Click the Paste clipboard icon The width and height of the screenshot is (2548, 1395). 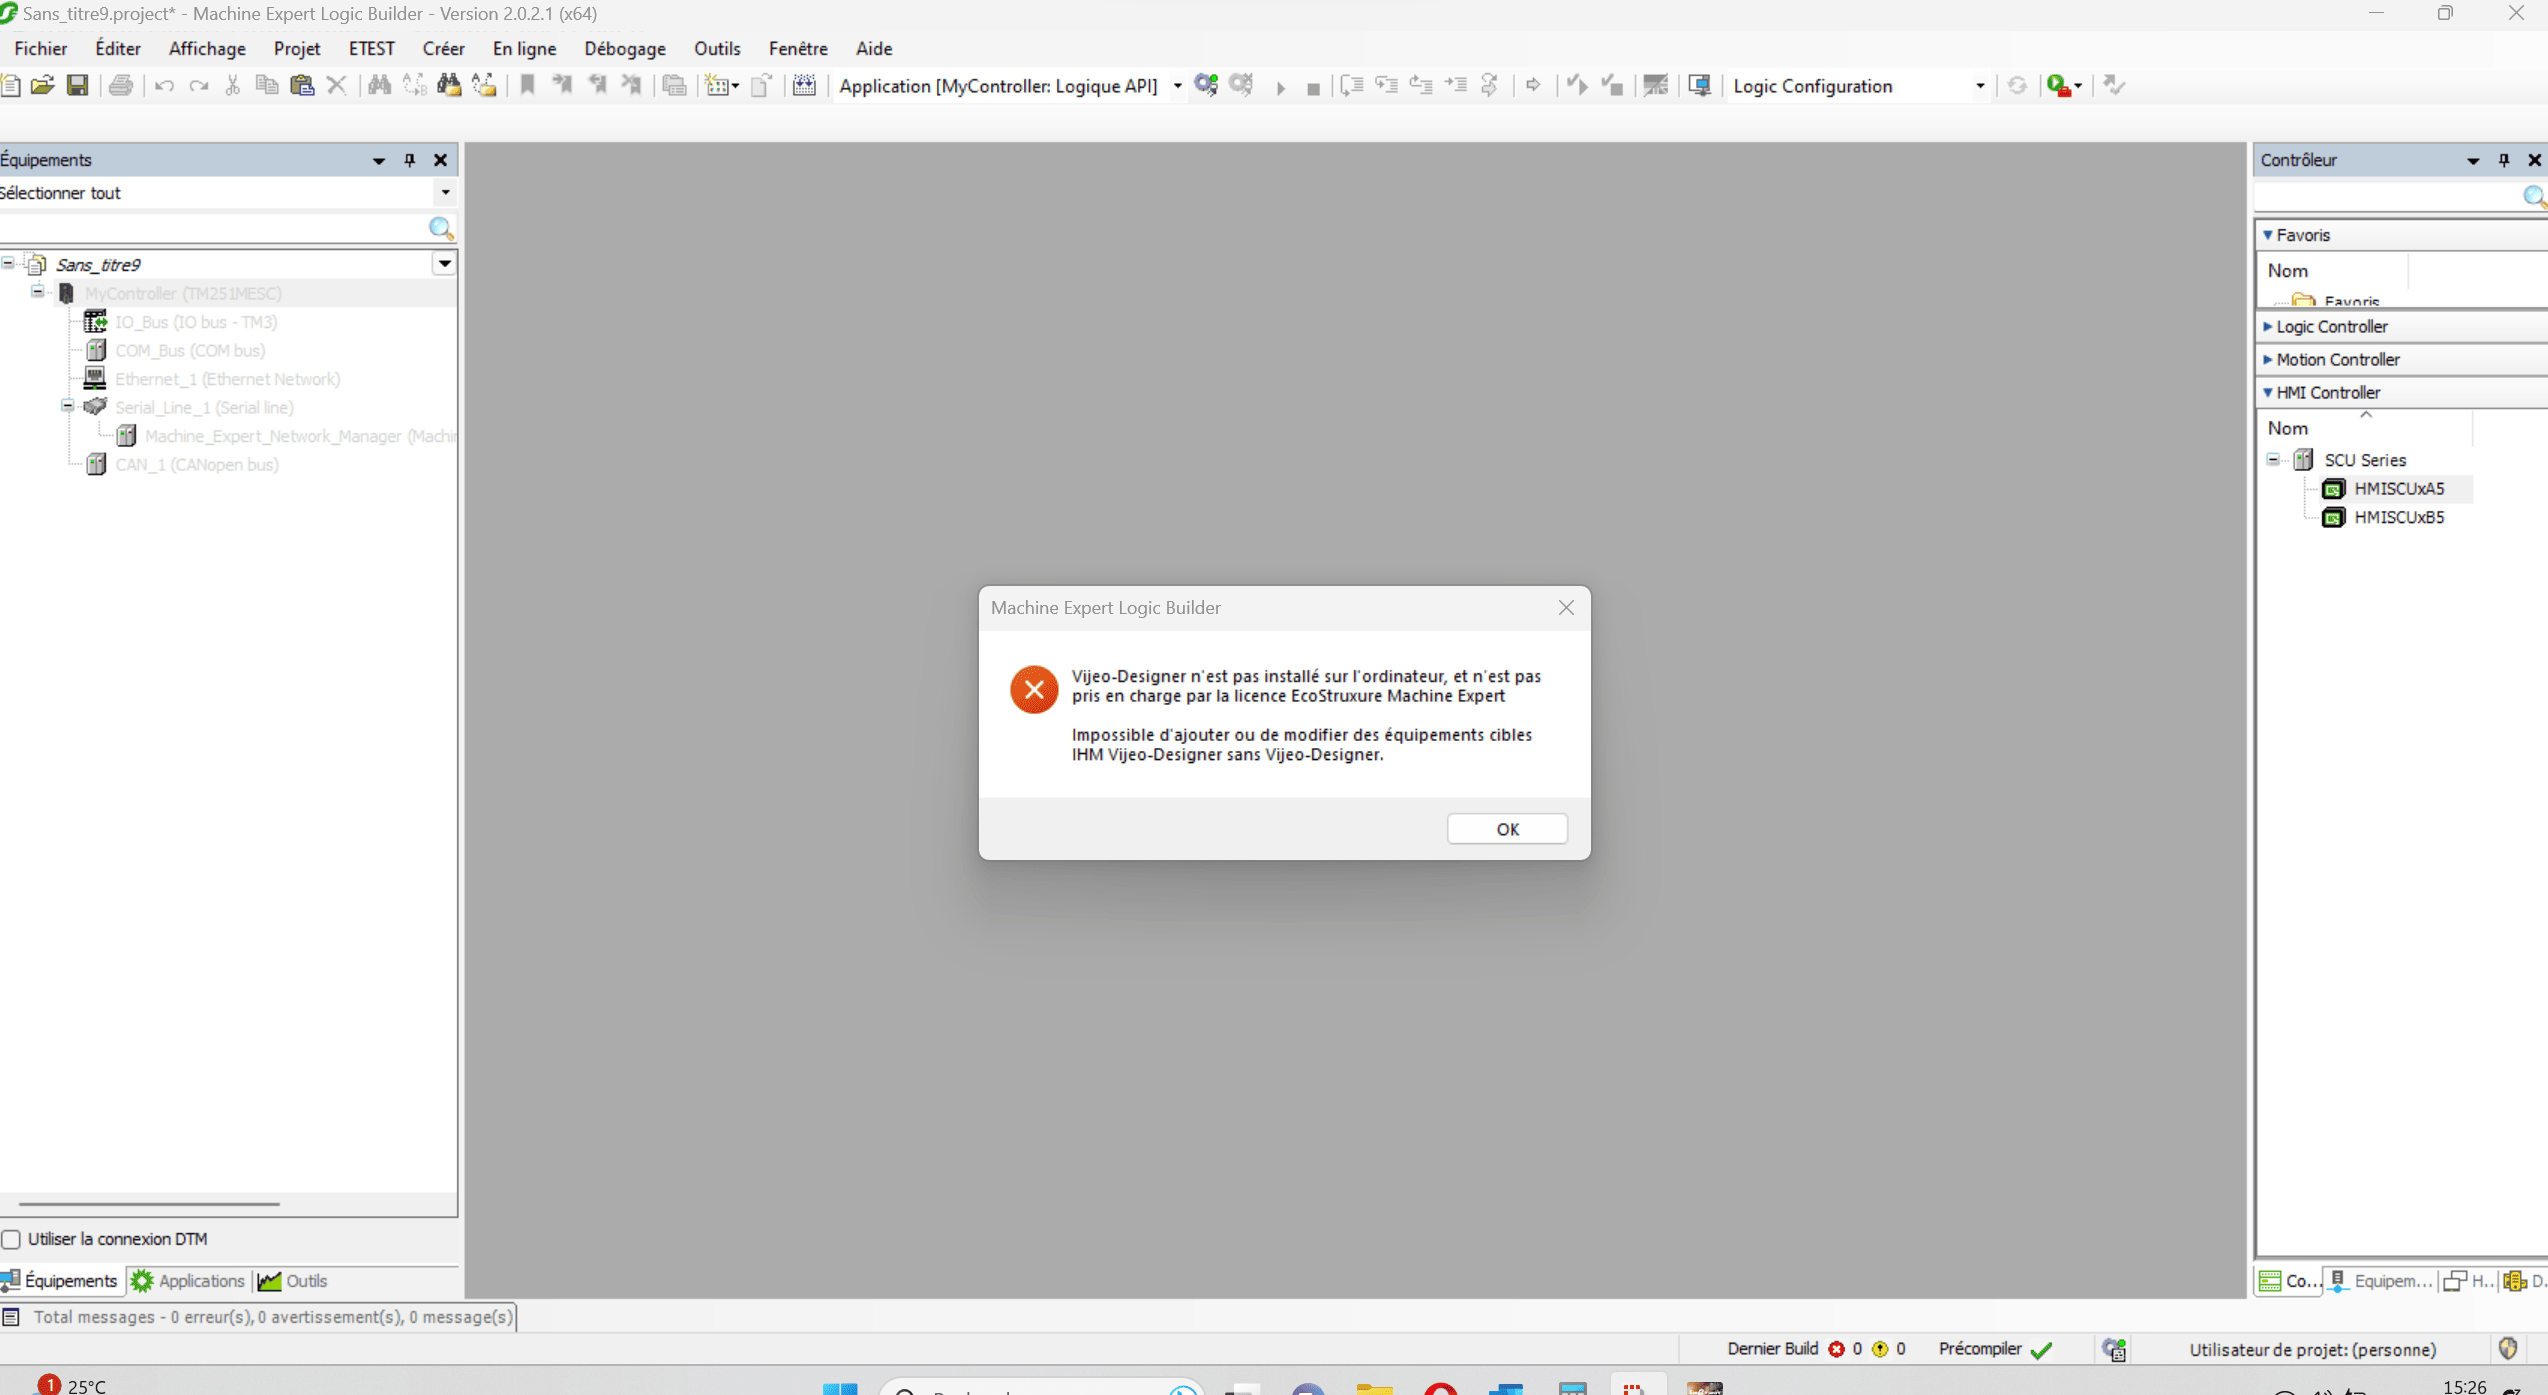click(301, 86)
